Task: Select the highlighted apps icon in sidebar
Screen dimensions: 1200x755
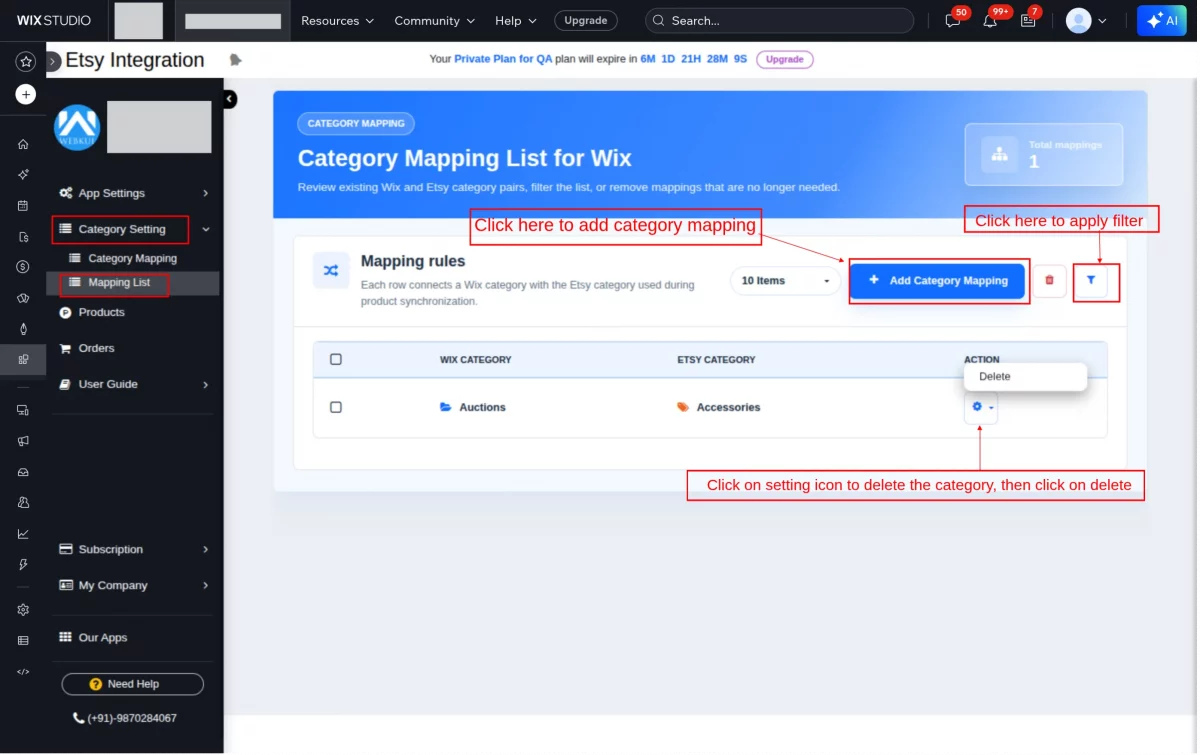Action: 23,359
